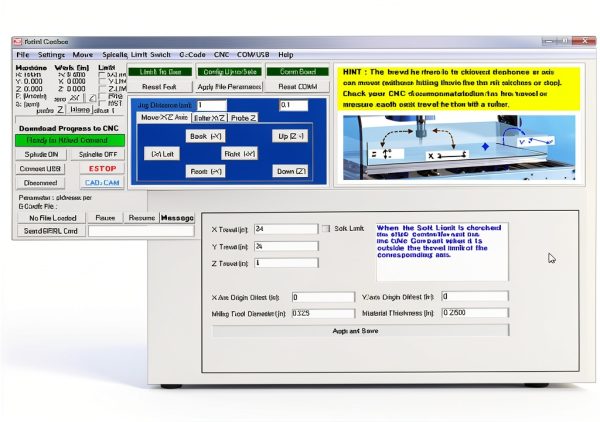Jog Back (+Y) button

coord(205,136)
